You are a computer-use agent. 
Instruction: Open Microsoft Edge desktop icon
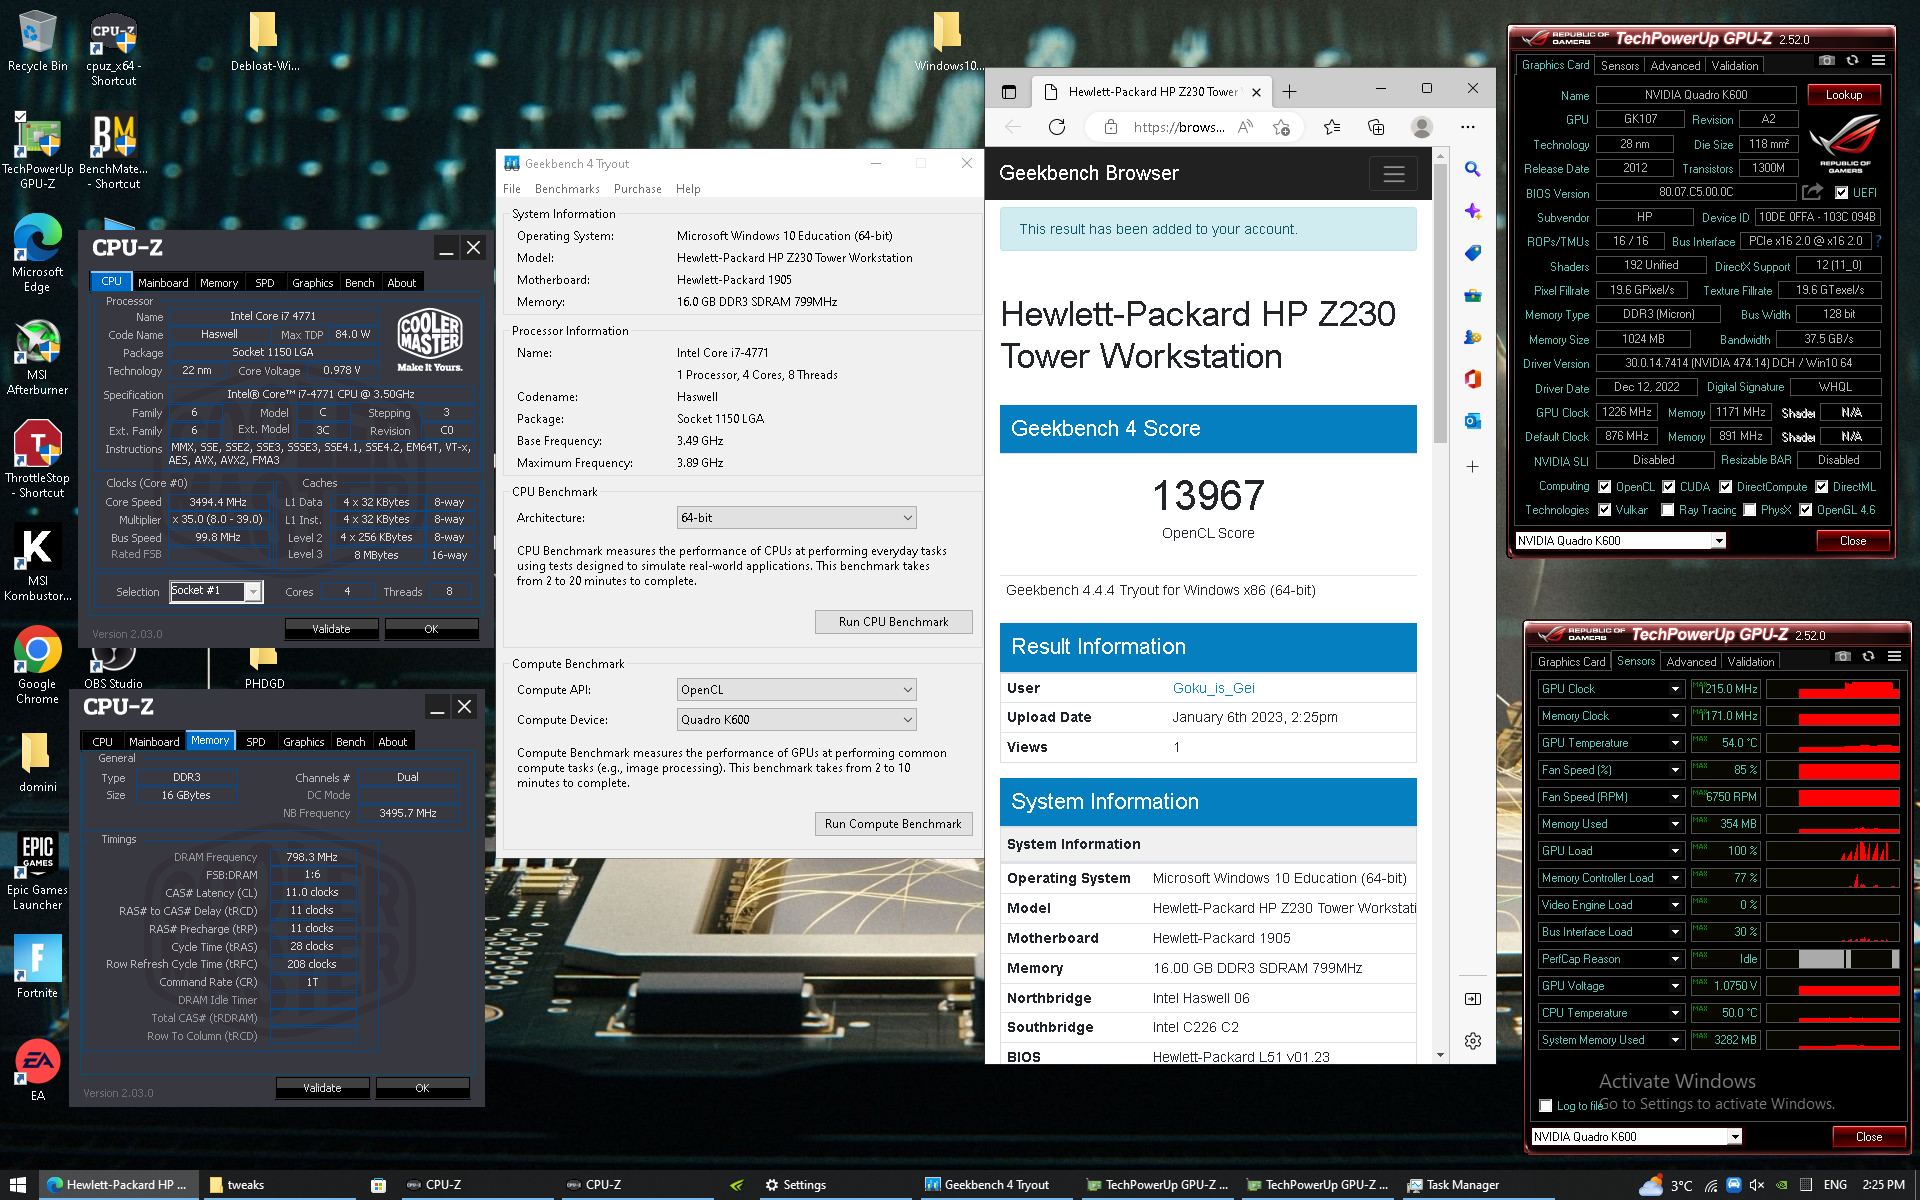[38, 254]
